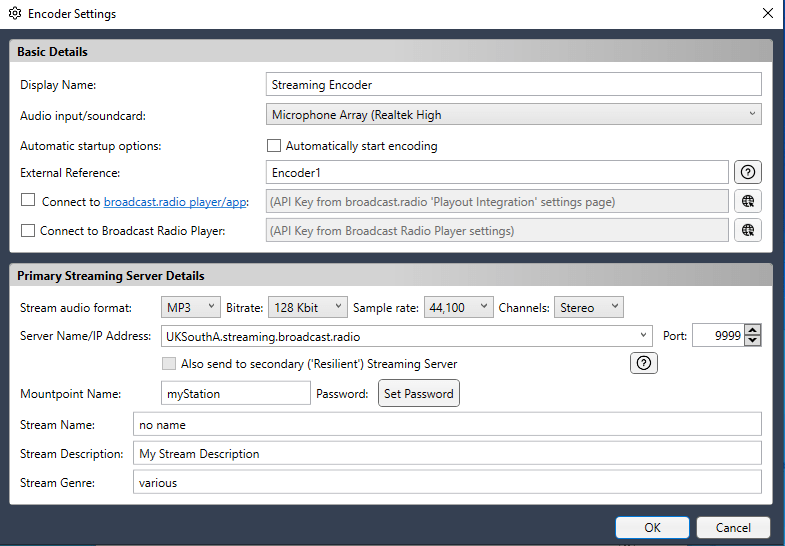Click the Broadcast Radio Player API key field

[x=497, y=230]
